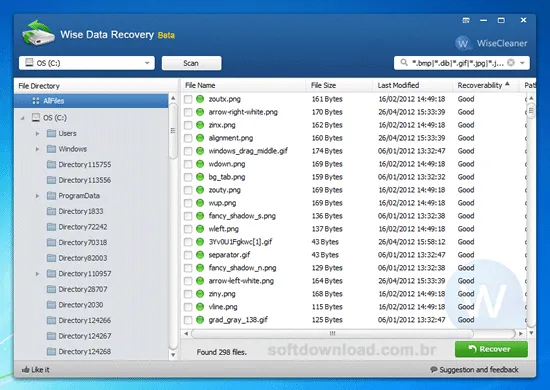This screenshot has height=390, width=550.
Task: Check the box for wdown.png
Action: [x=188, y=164]
